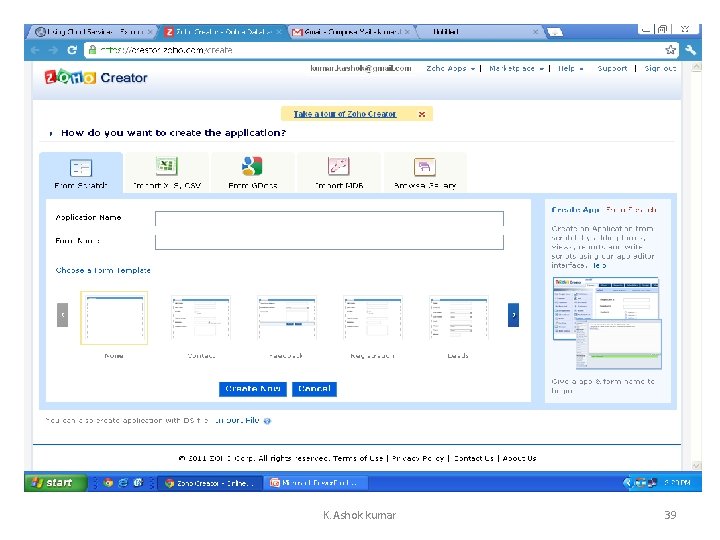The image size is (720, 540).
Task: Show next form templates with right arrow
Action: click(513, 315)
